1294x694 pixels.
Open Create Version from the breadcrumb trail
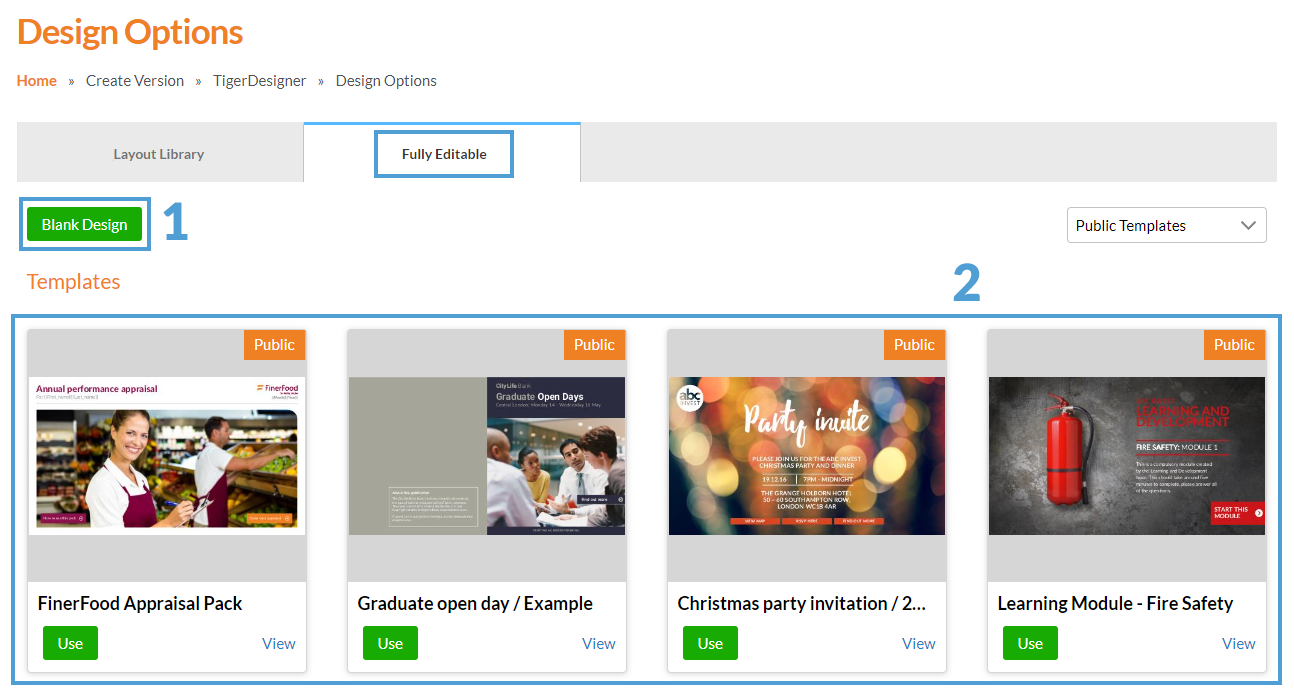[x=135, y=81]
